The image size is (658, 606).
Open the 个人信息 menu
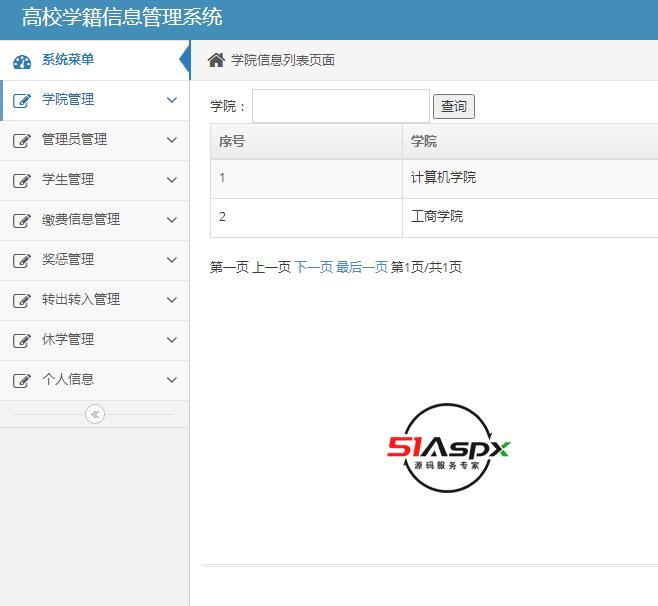click(x=95, y=380)
